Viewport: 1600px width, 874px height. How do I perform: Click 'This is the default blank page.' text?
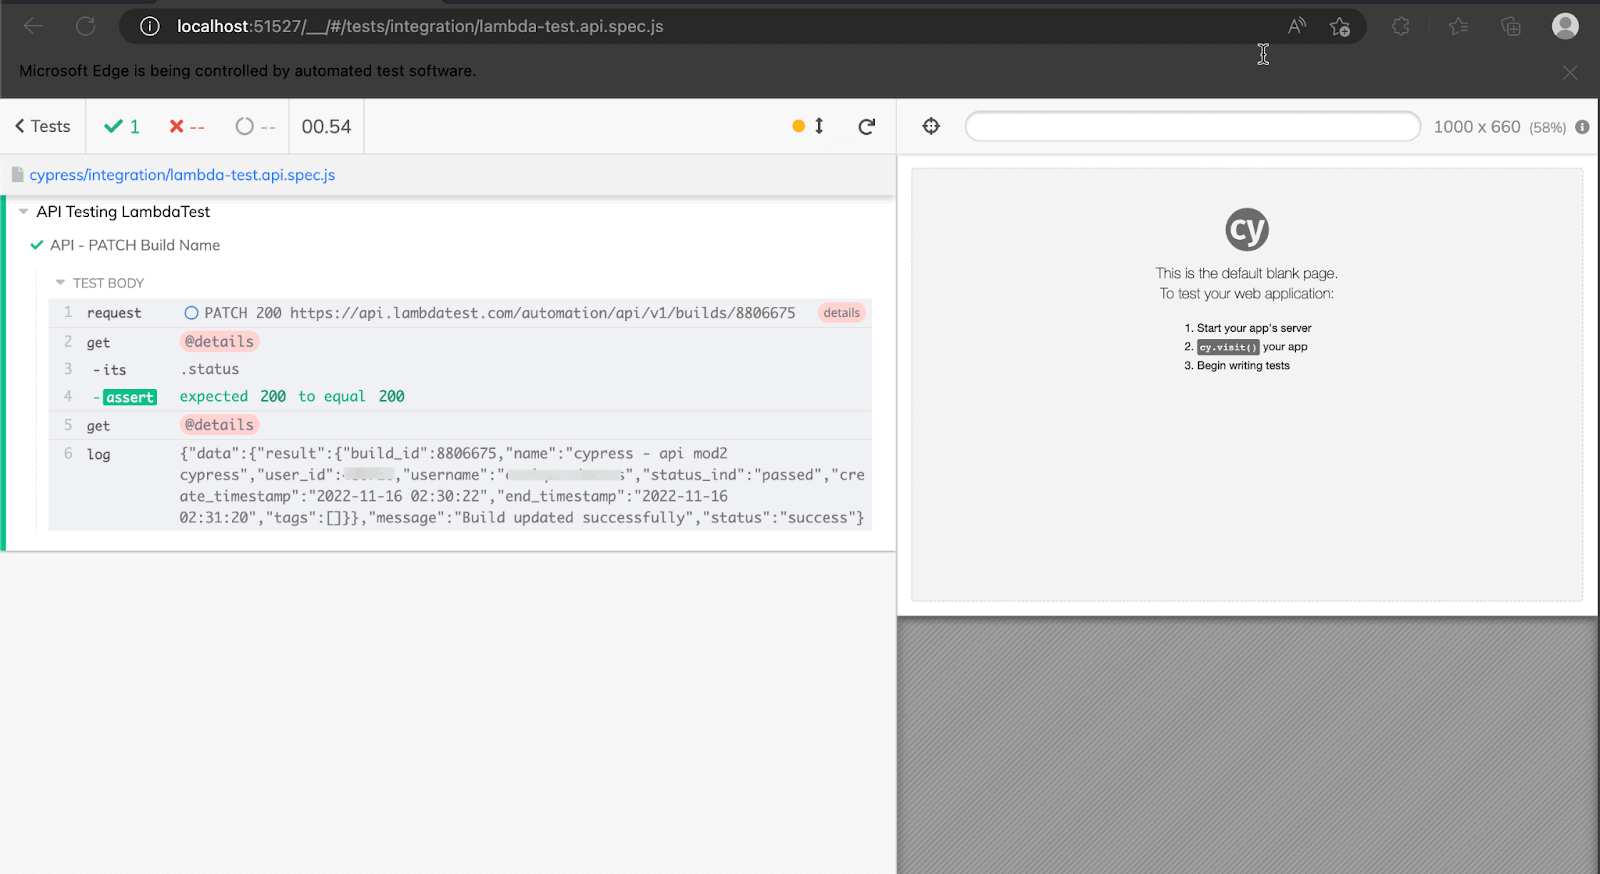click(1246, 273)
